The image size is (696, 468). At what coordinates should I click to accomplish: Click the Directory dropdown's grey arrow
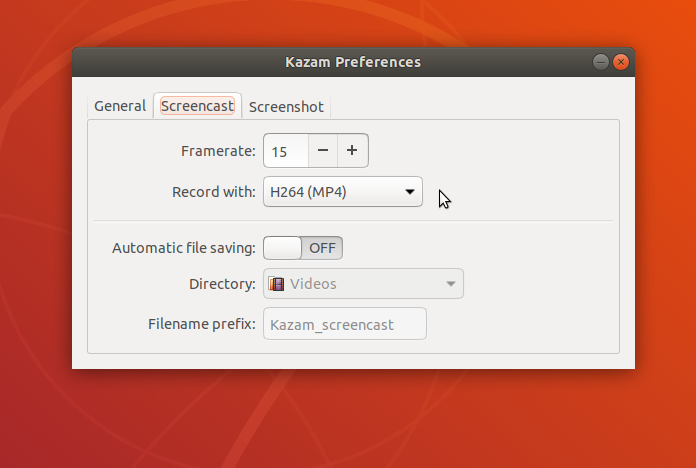pyautogui.click(x=451, y=284)
